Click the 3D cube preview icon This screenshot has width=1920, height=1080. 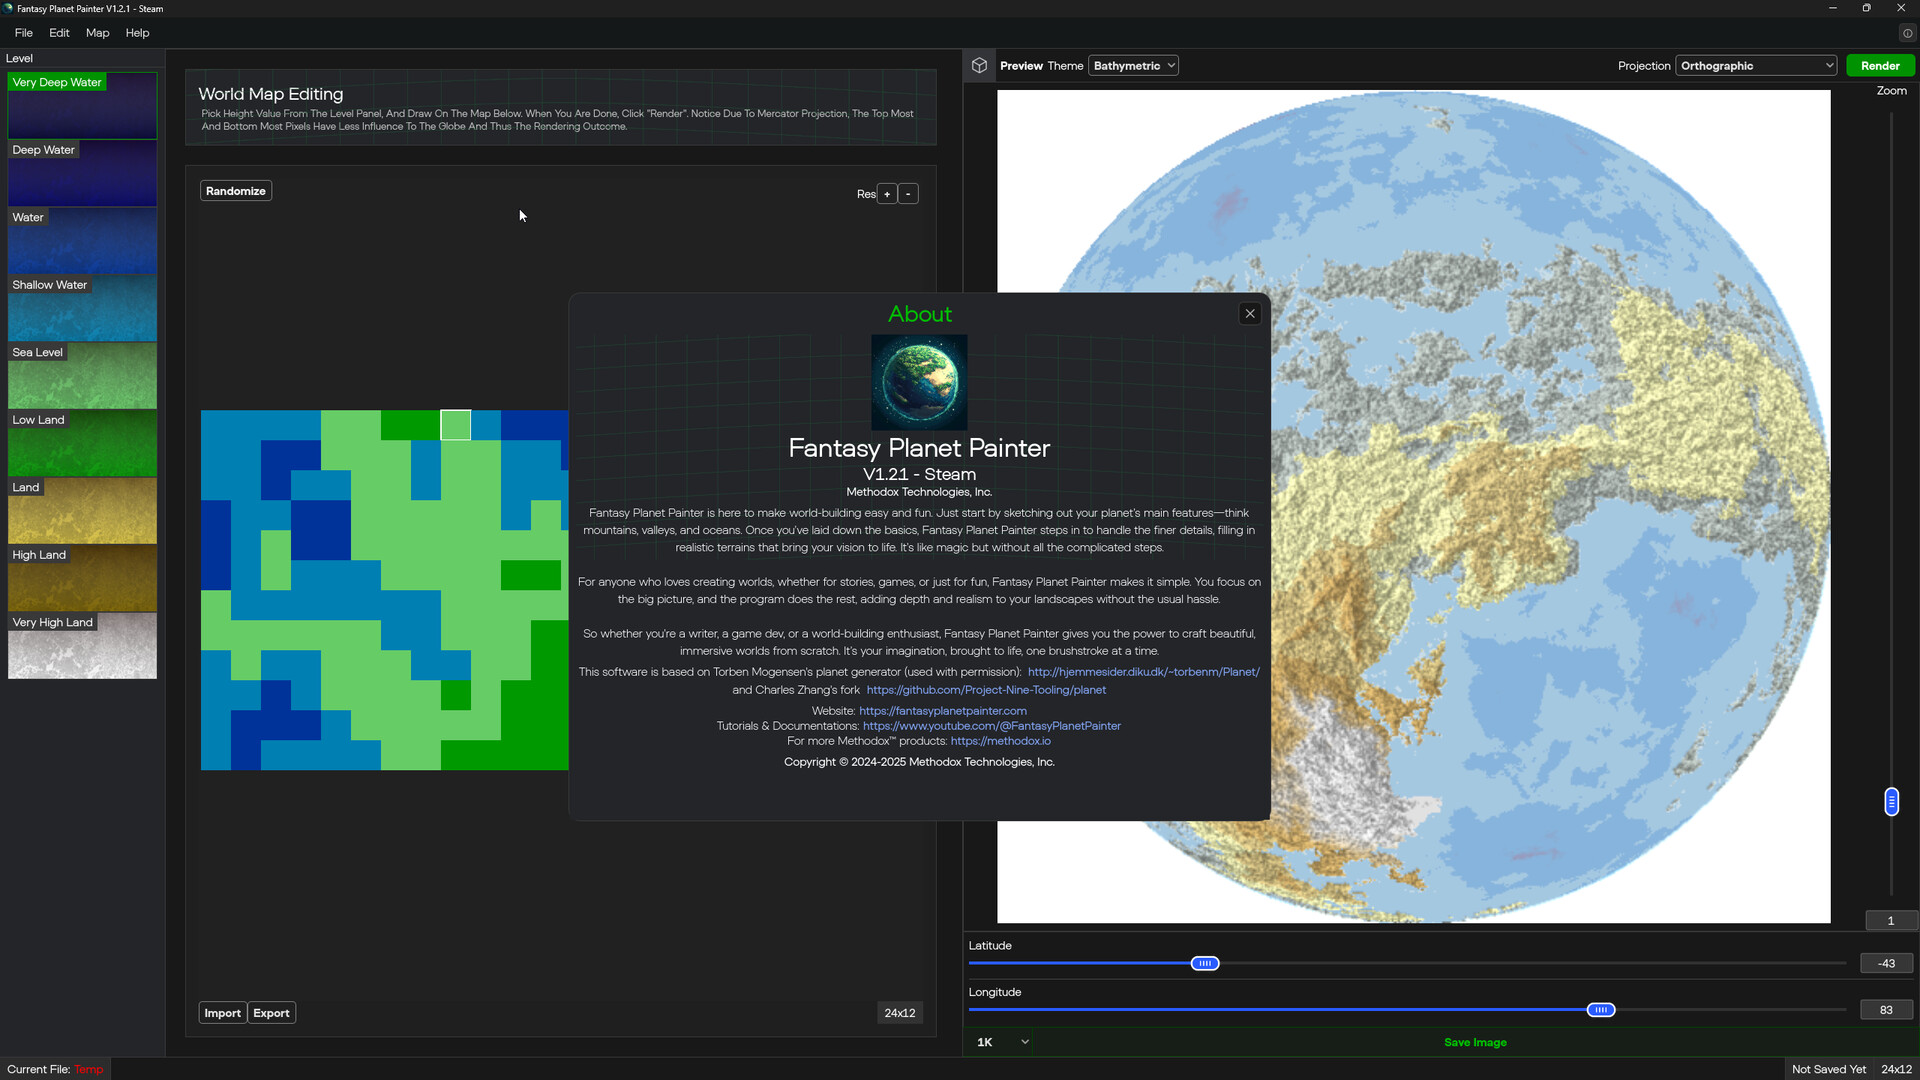980,65
